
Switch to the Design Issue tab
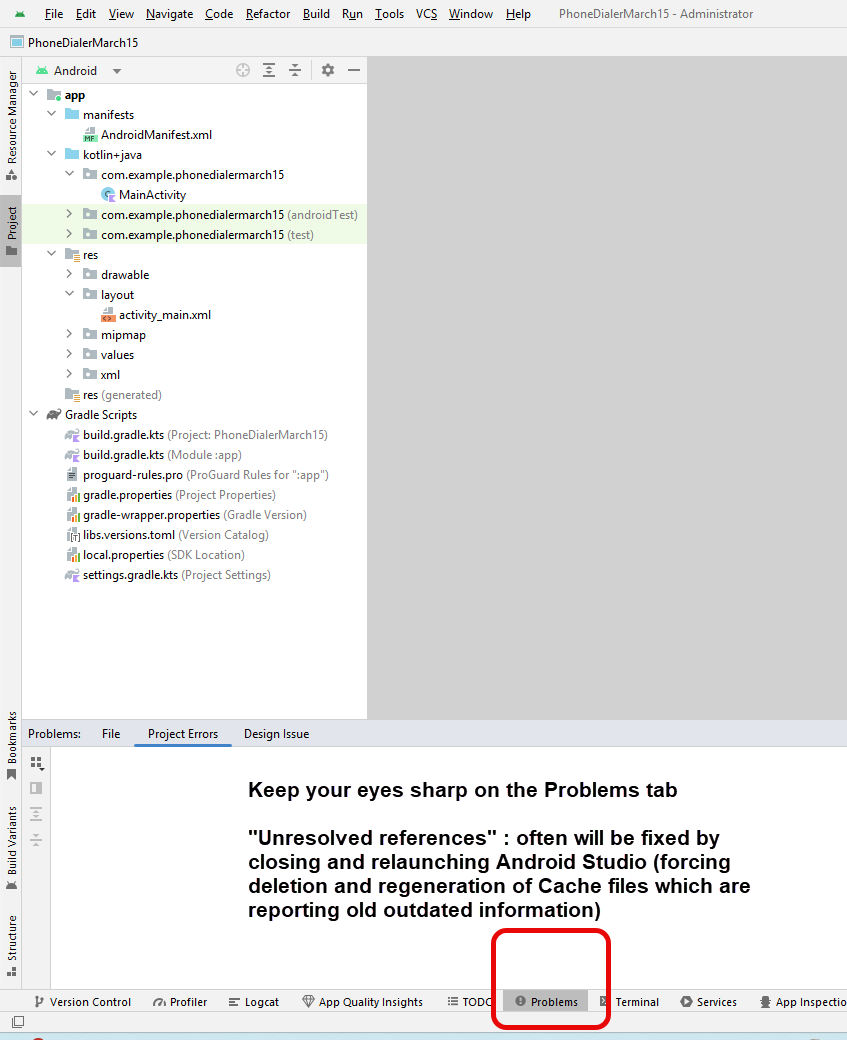[x=277, y=734]
